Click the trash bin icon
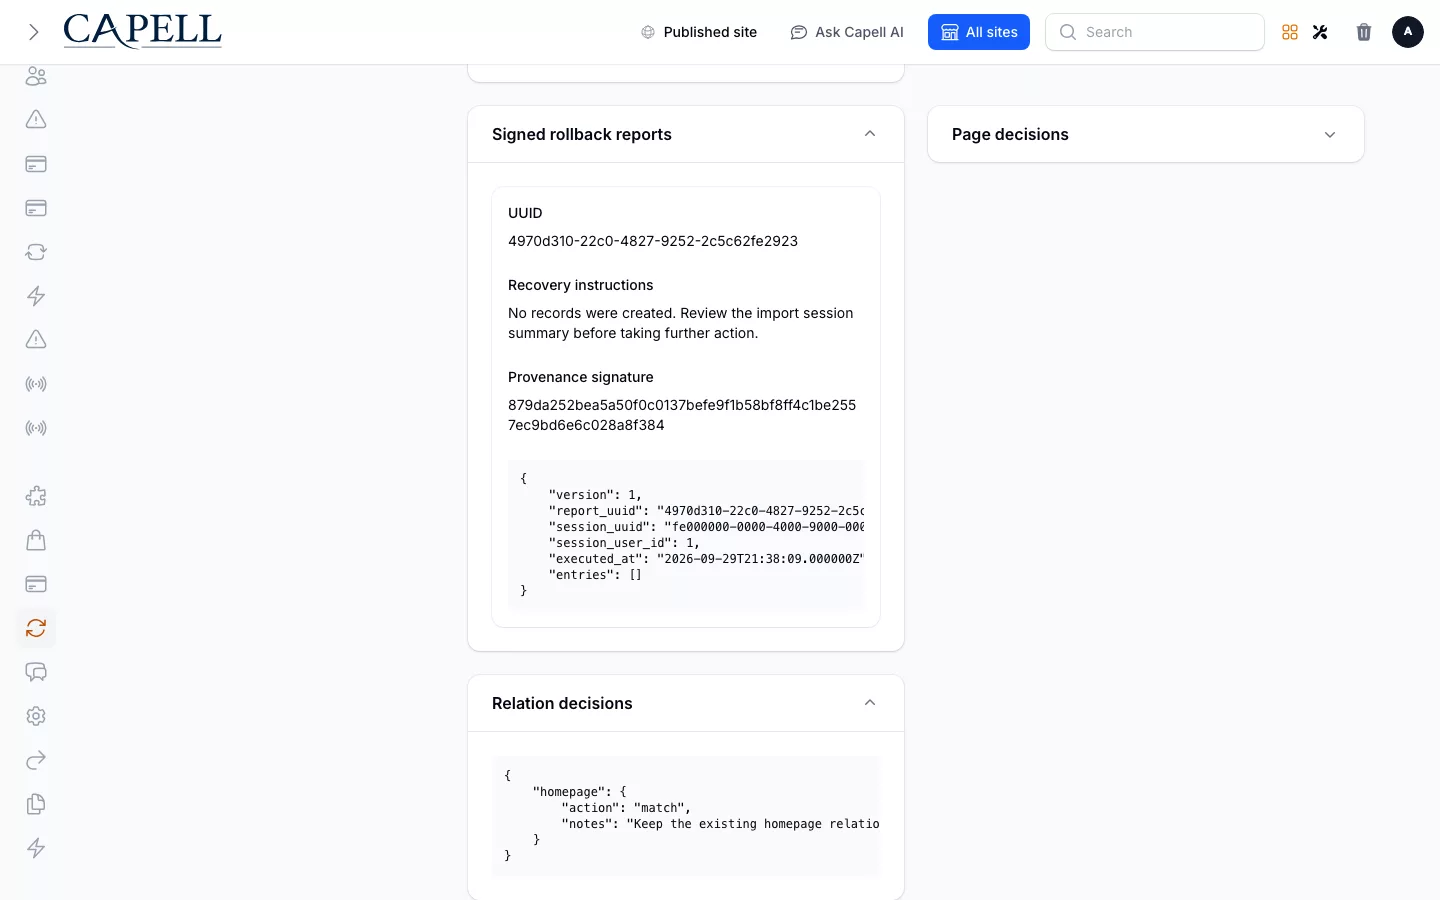1440x900 pixels. click(1364, 32)
